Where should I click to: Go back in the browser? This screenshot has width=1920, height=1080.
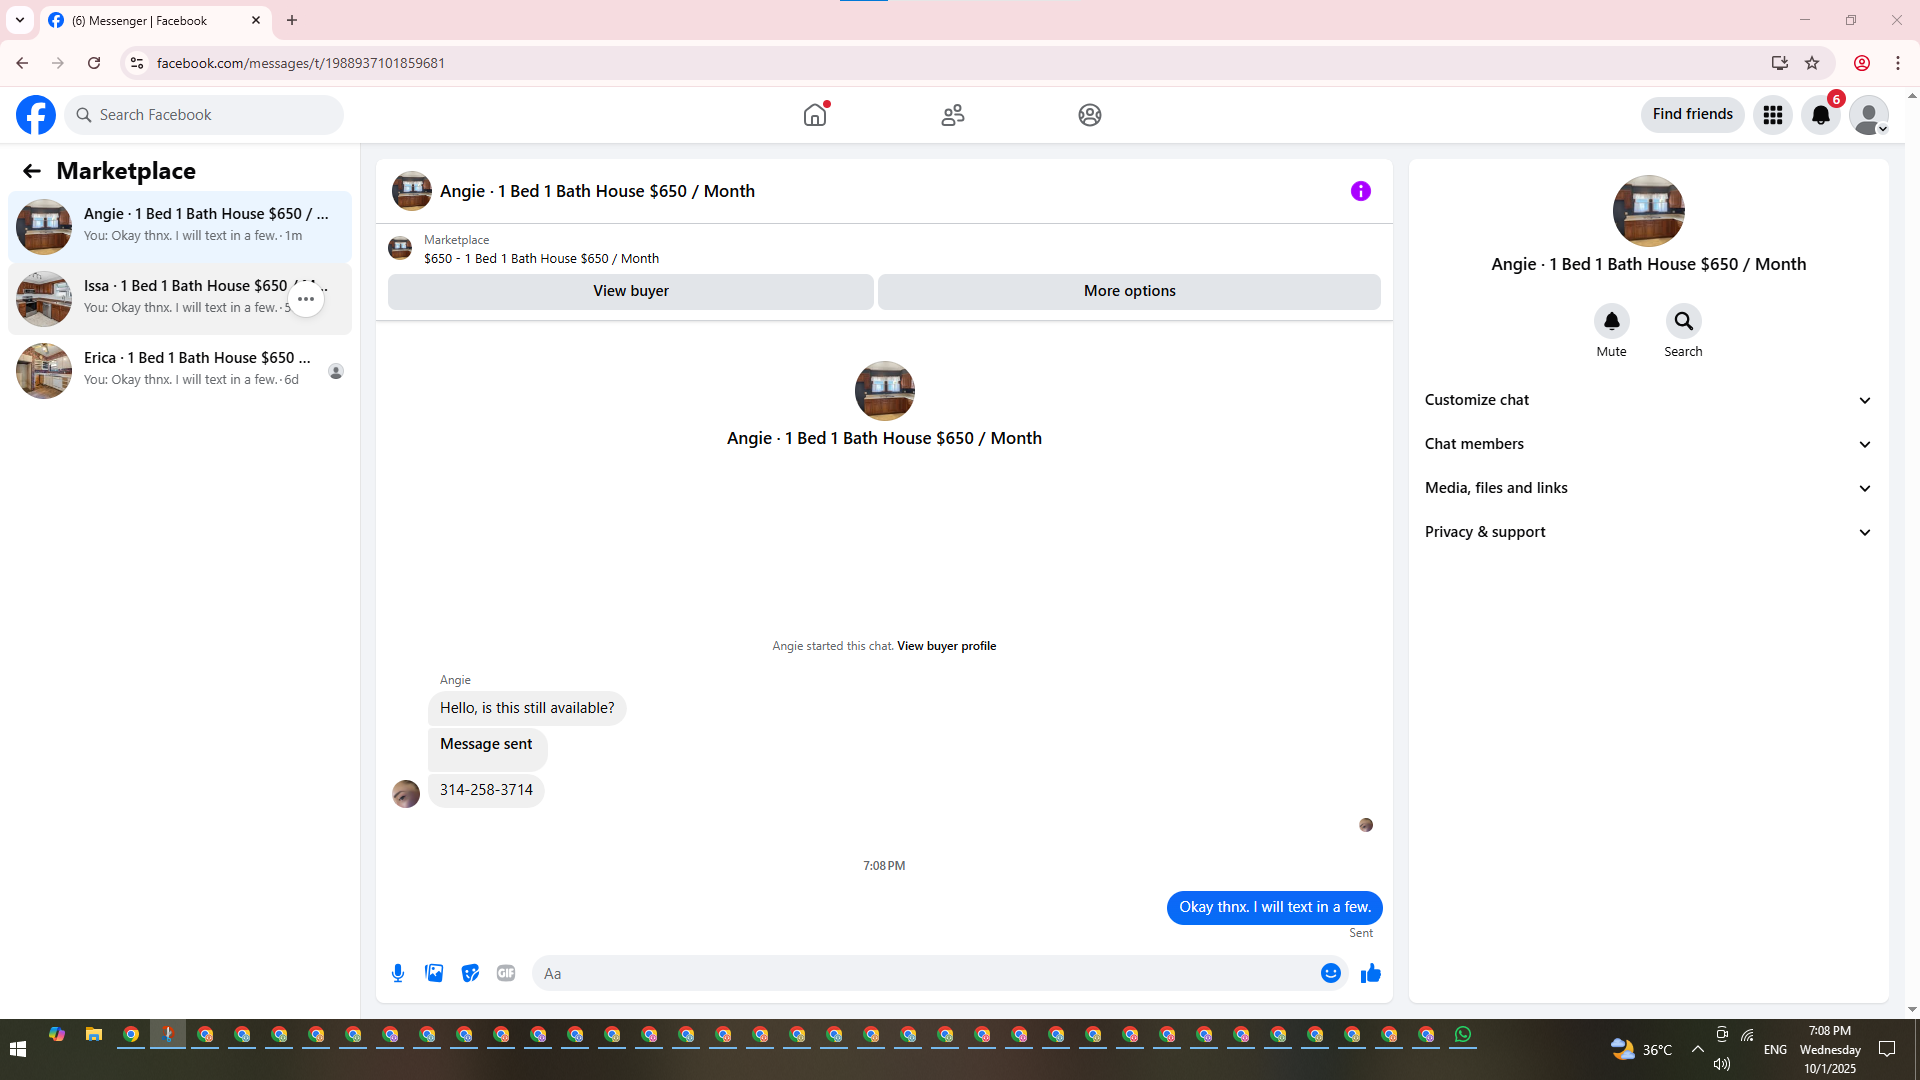(22, 63)
